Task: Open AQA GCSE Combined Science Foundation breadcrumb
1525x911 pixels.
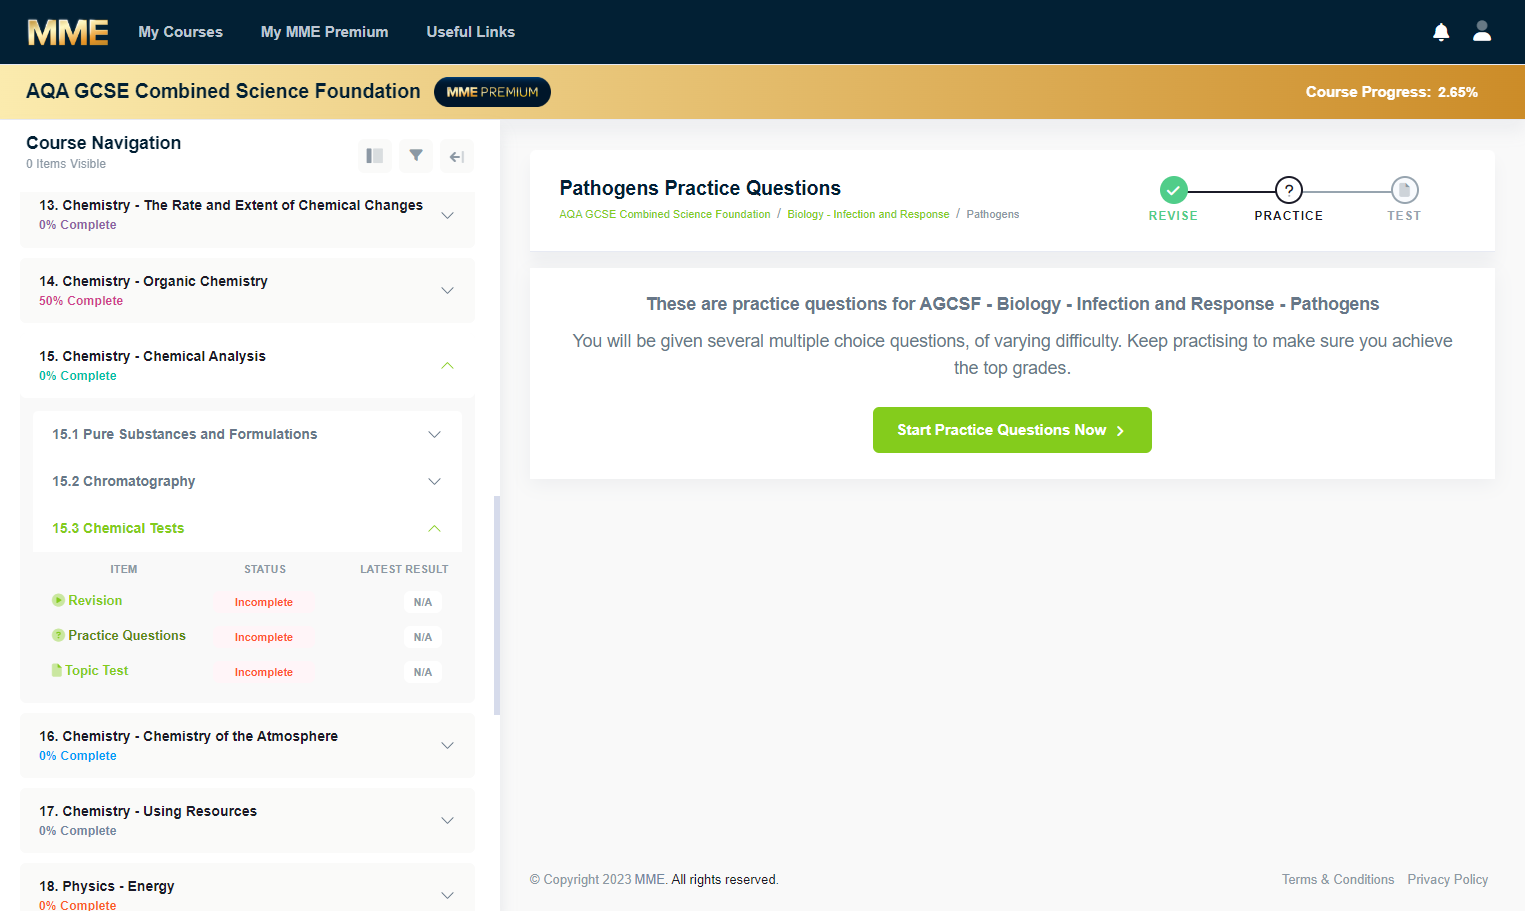Action: (665, 214)
